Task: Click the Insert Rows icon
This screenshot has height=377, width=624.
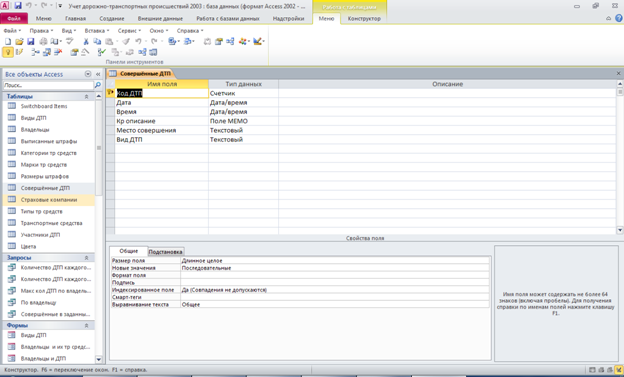Action: [35, 52]
